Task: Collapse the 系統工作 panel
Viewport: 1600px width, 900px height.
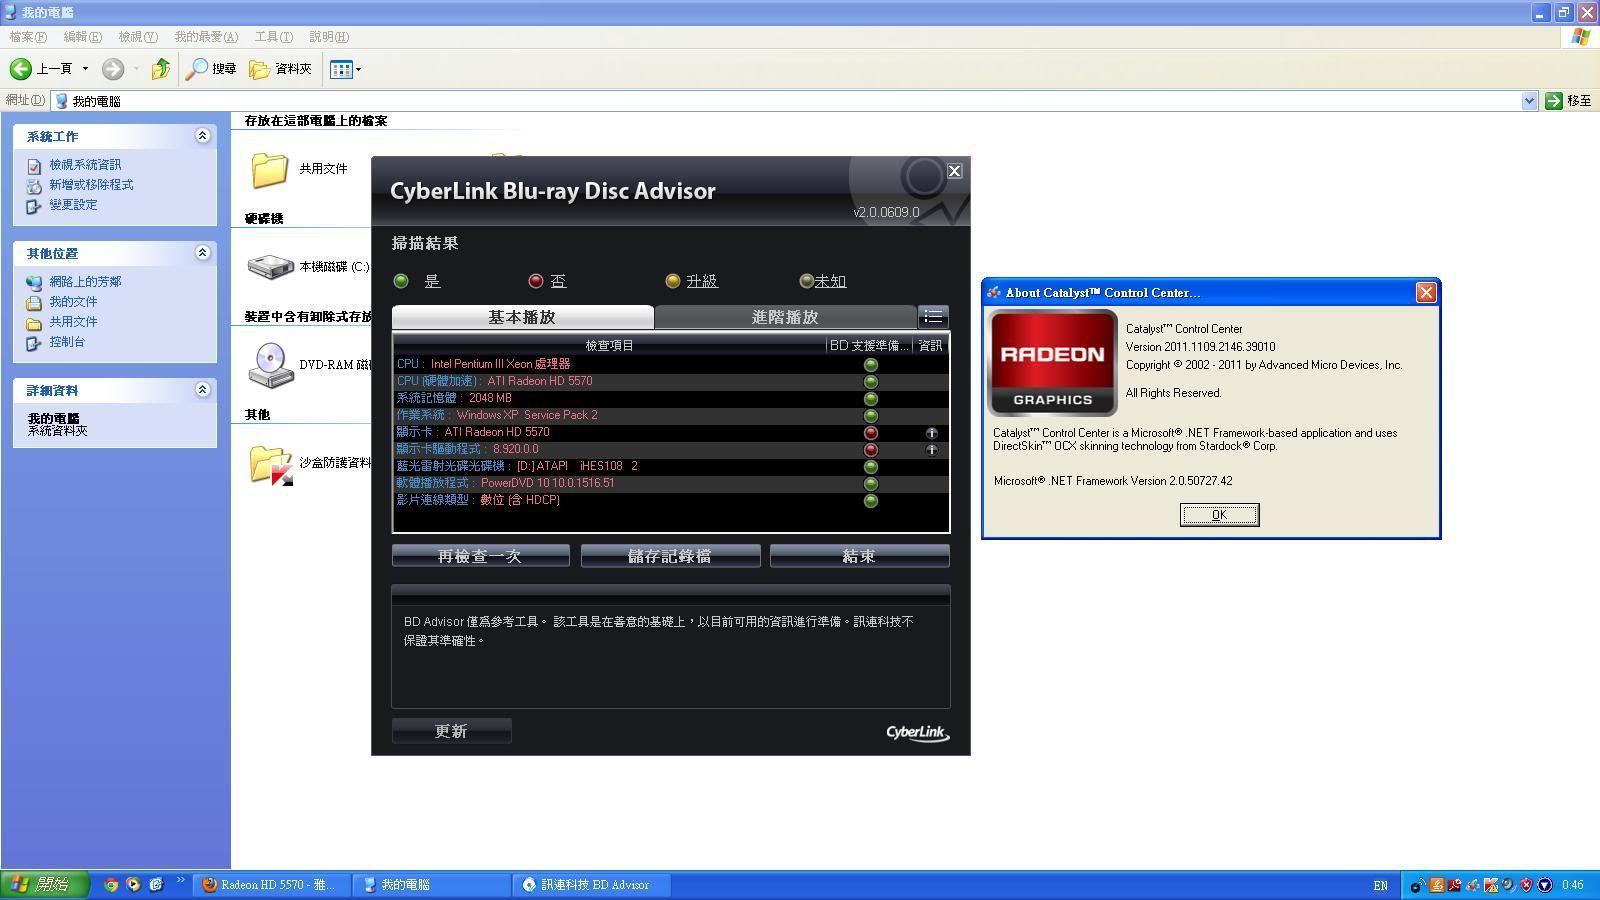Action: [x=202, y=136]
